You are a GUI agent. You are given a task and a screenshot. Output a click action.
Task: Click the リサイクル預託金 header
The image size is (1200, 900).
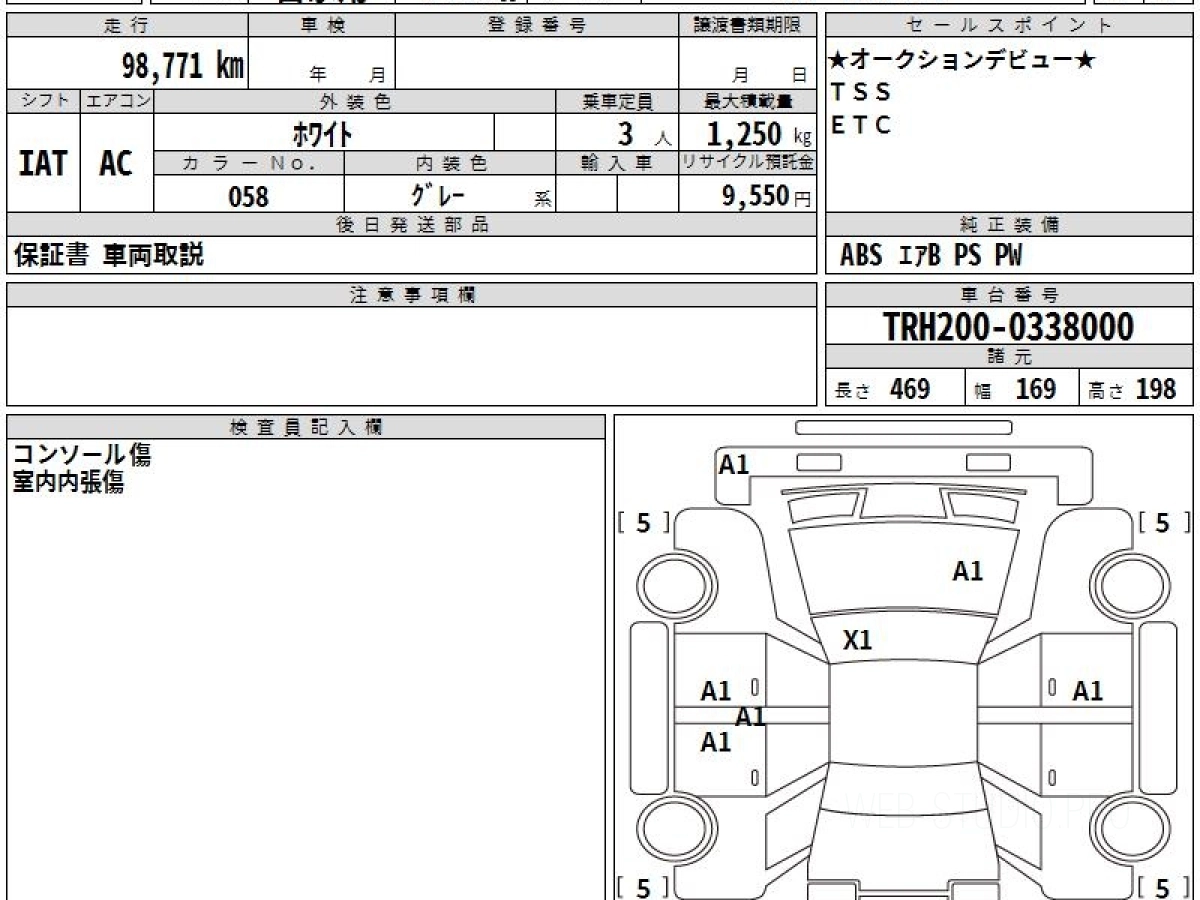click(747, 163)
